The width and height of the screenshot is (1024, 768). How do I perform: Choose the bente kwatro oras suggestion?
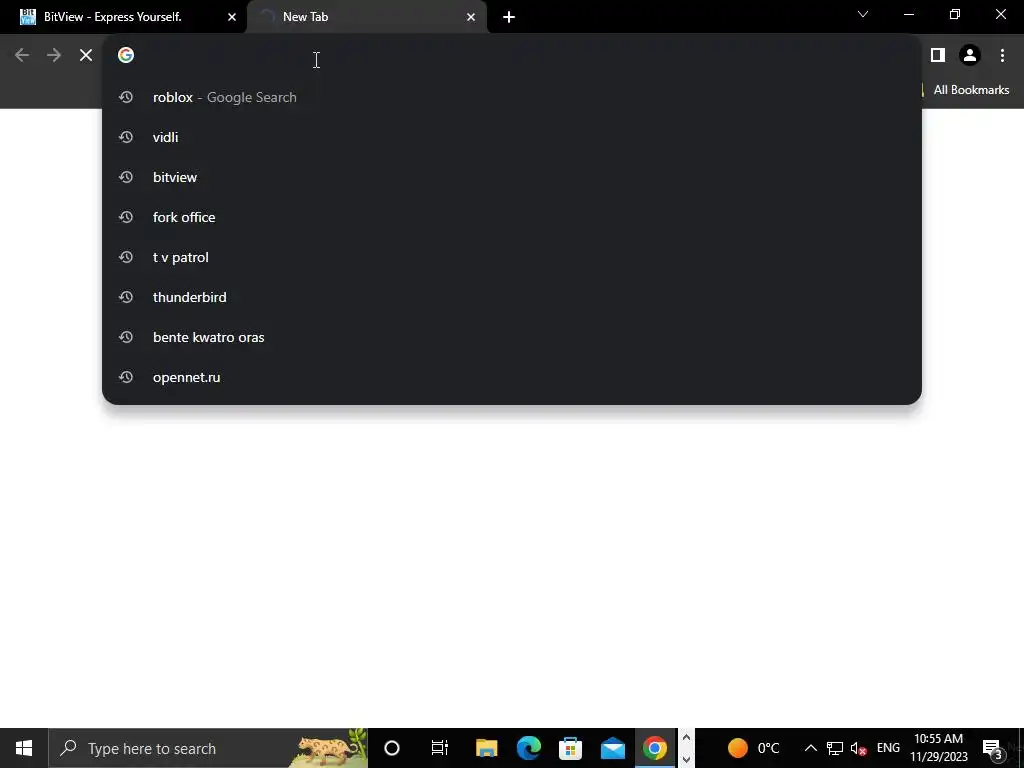click(x=512, y=337)
